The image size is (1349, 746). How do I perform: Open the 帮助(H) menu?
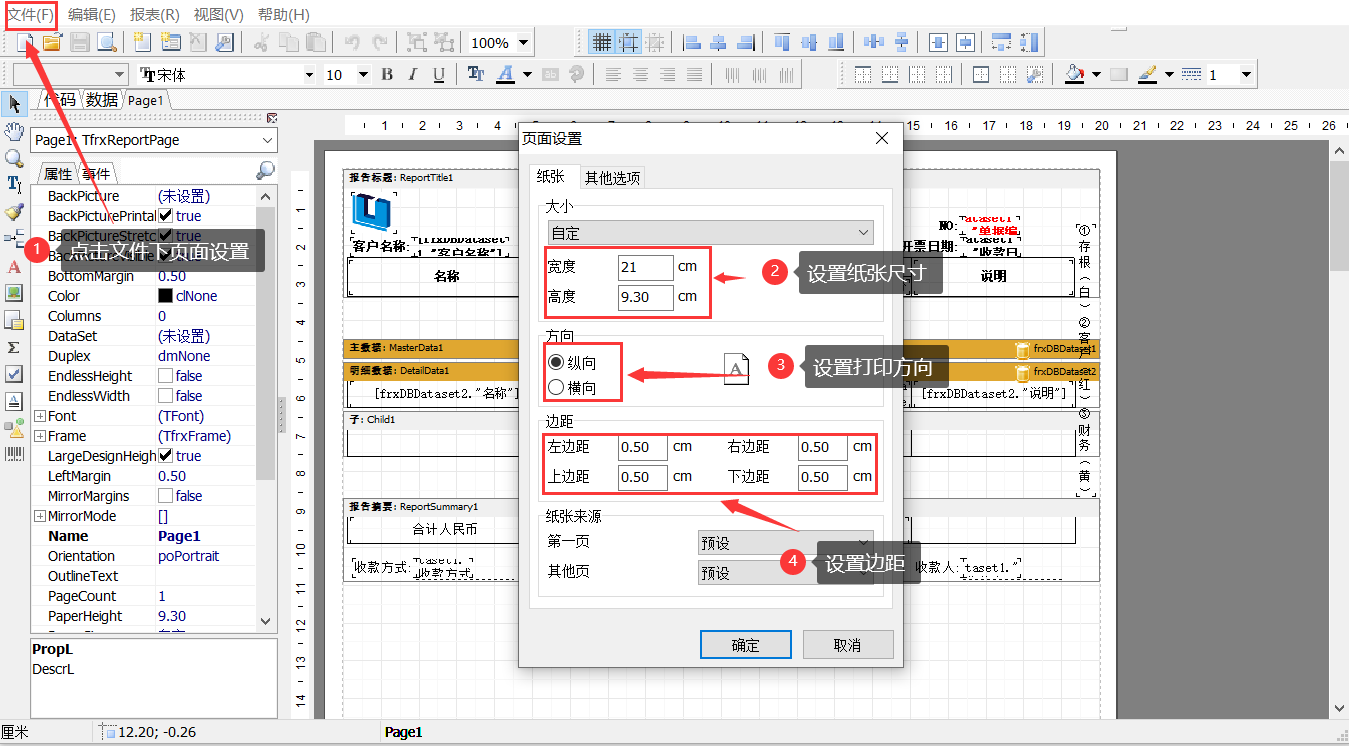click(x=284, y=15)
